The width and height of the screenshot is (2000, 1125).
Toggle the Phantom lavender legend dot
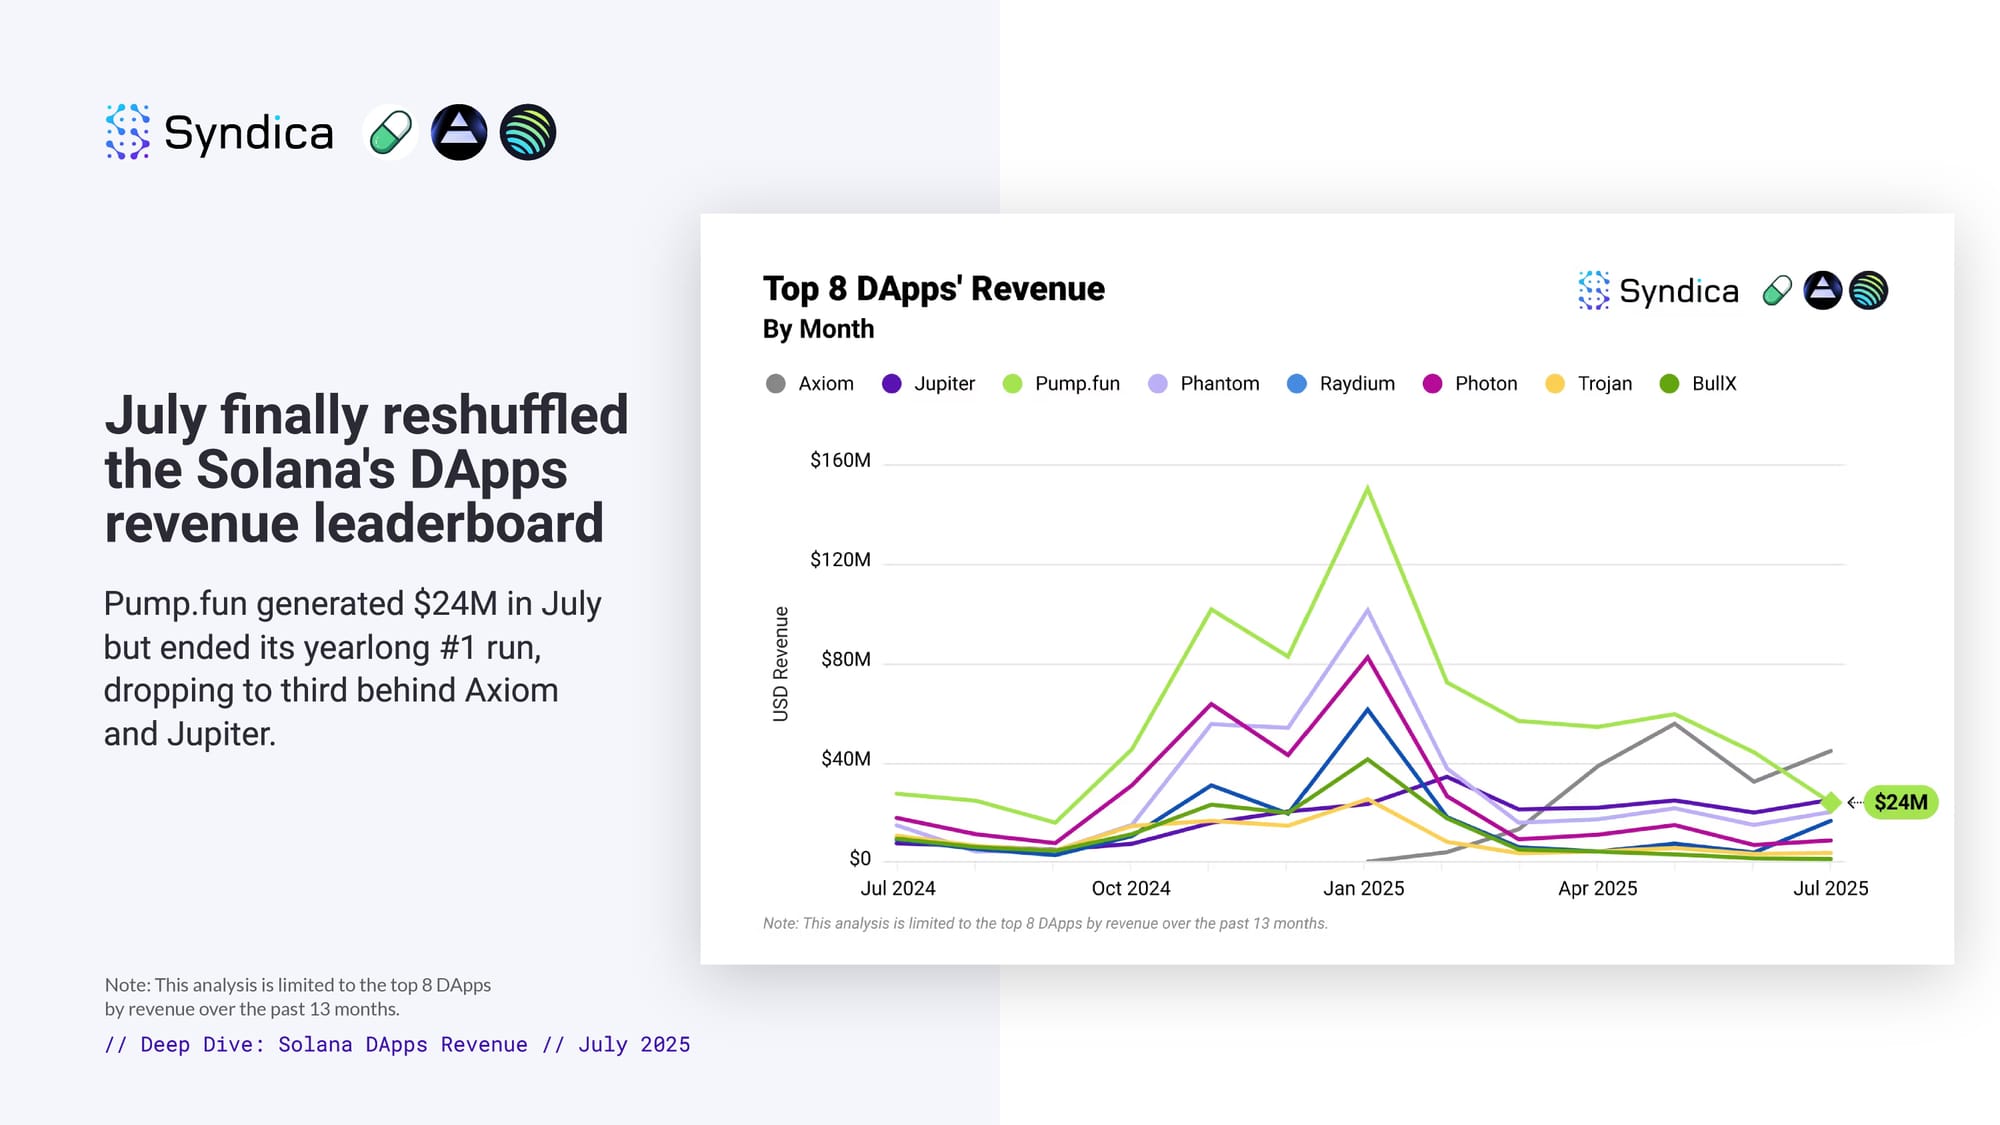(x=1157, y=384)
